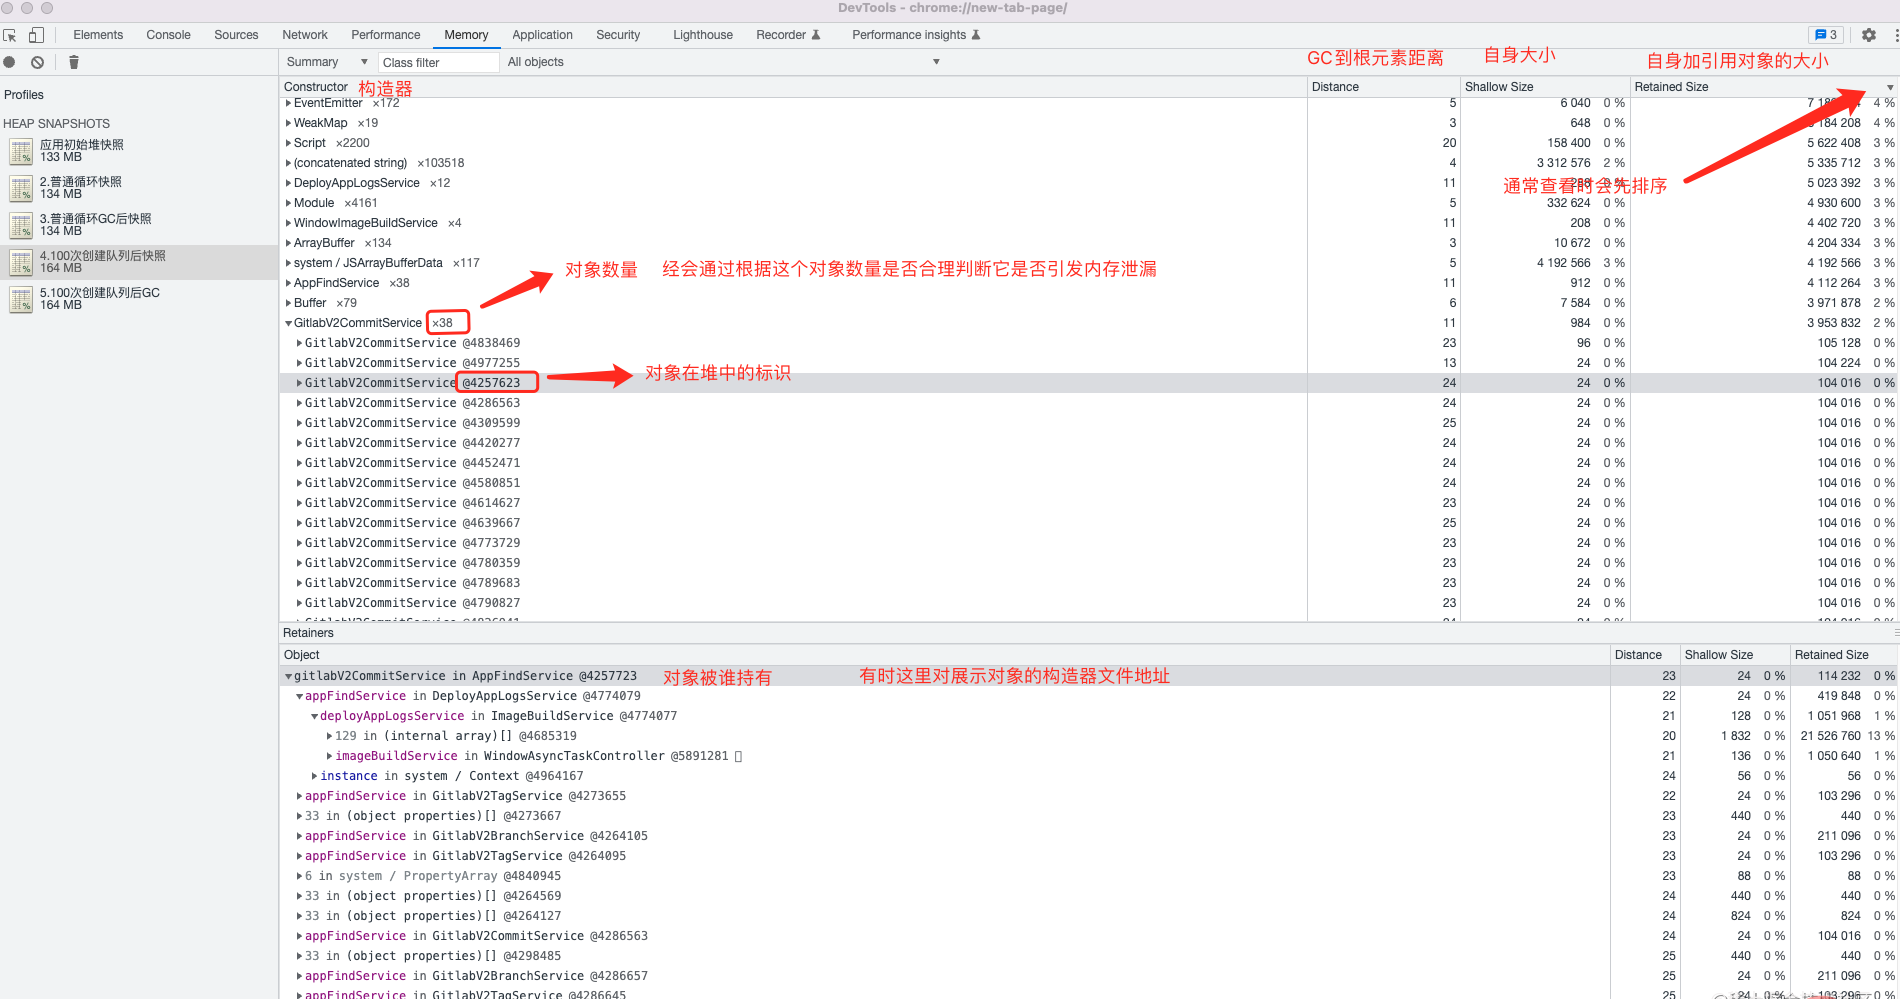Select snapshot 2.普通循环快照
1900x999 pixels.
pyautogui.click(x=139, y=188)
